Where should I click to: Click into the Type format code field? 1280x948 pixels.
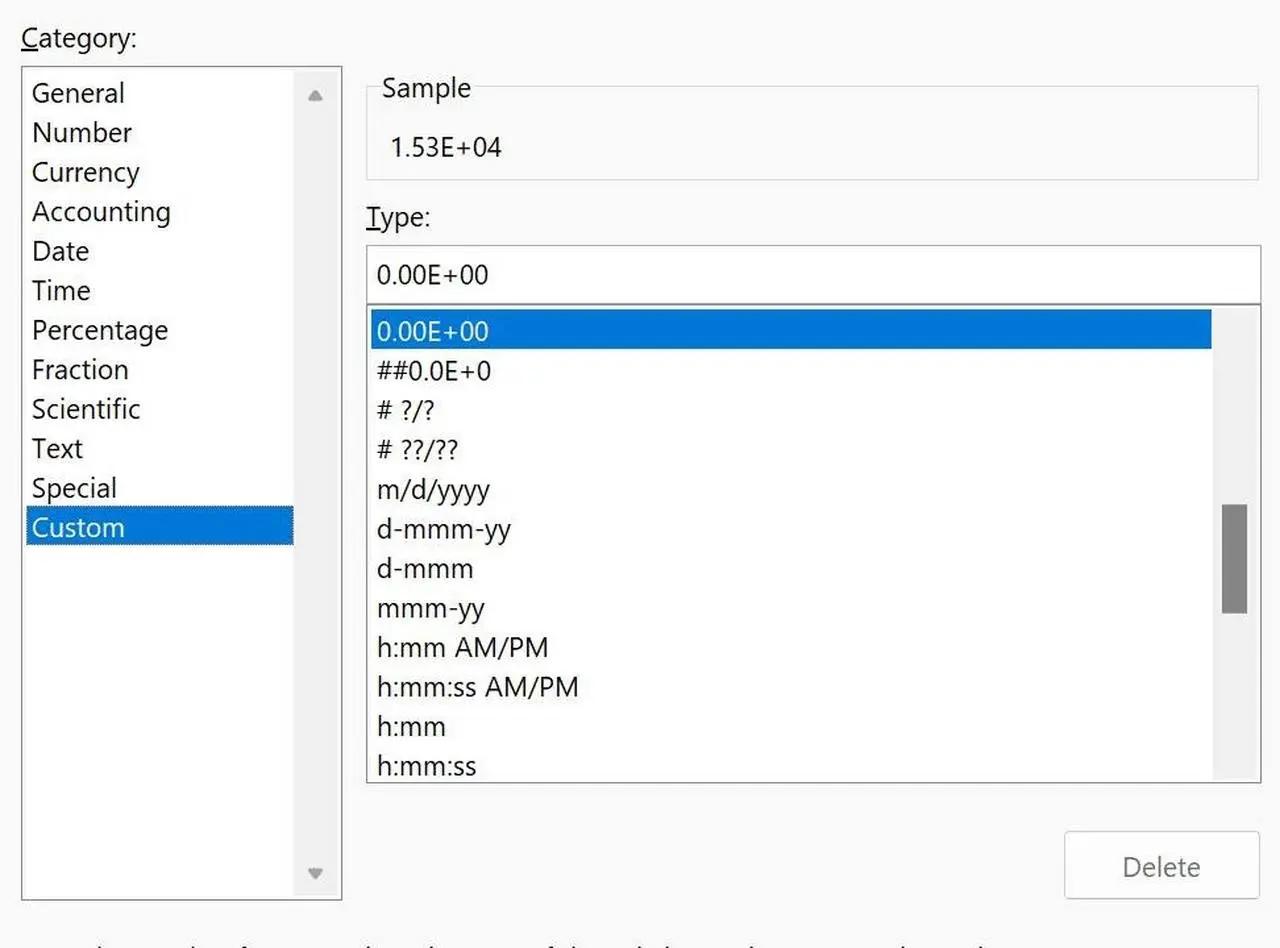(x=813, y=274)
